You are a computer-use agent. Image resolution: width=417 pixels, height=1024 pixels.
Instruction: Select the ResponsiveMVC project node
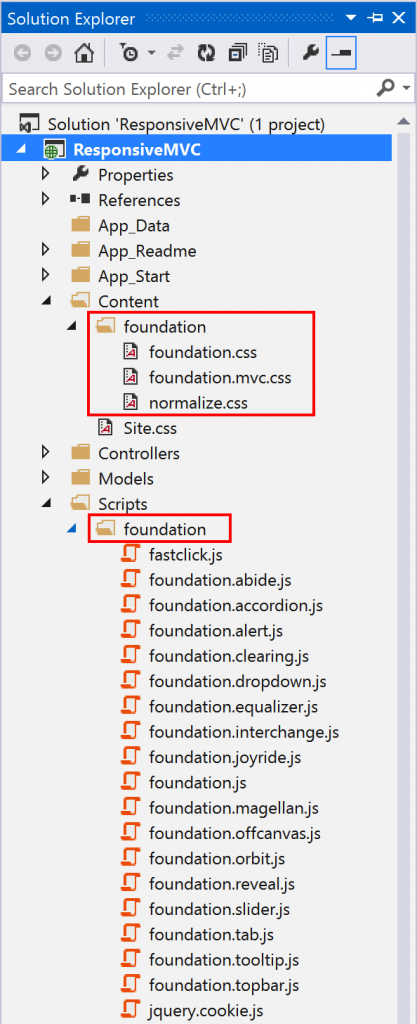coord(137,150)
